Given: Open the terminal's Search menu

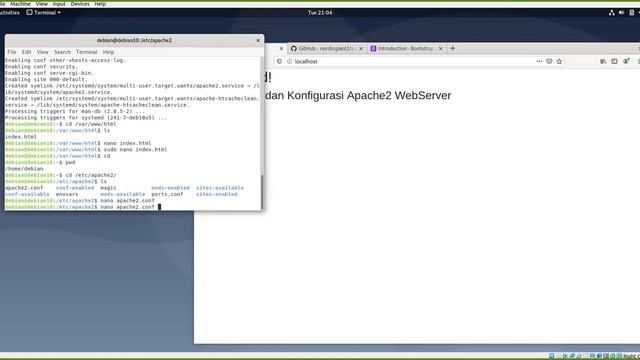Looking at the screenshot, I should click(62, 52).
